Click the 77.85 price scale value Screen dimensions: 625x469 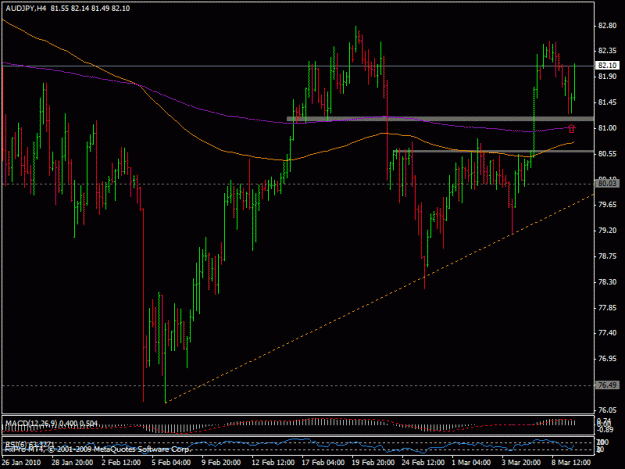click(x=607, y=308)
